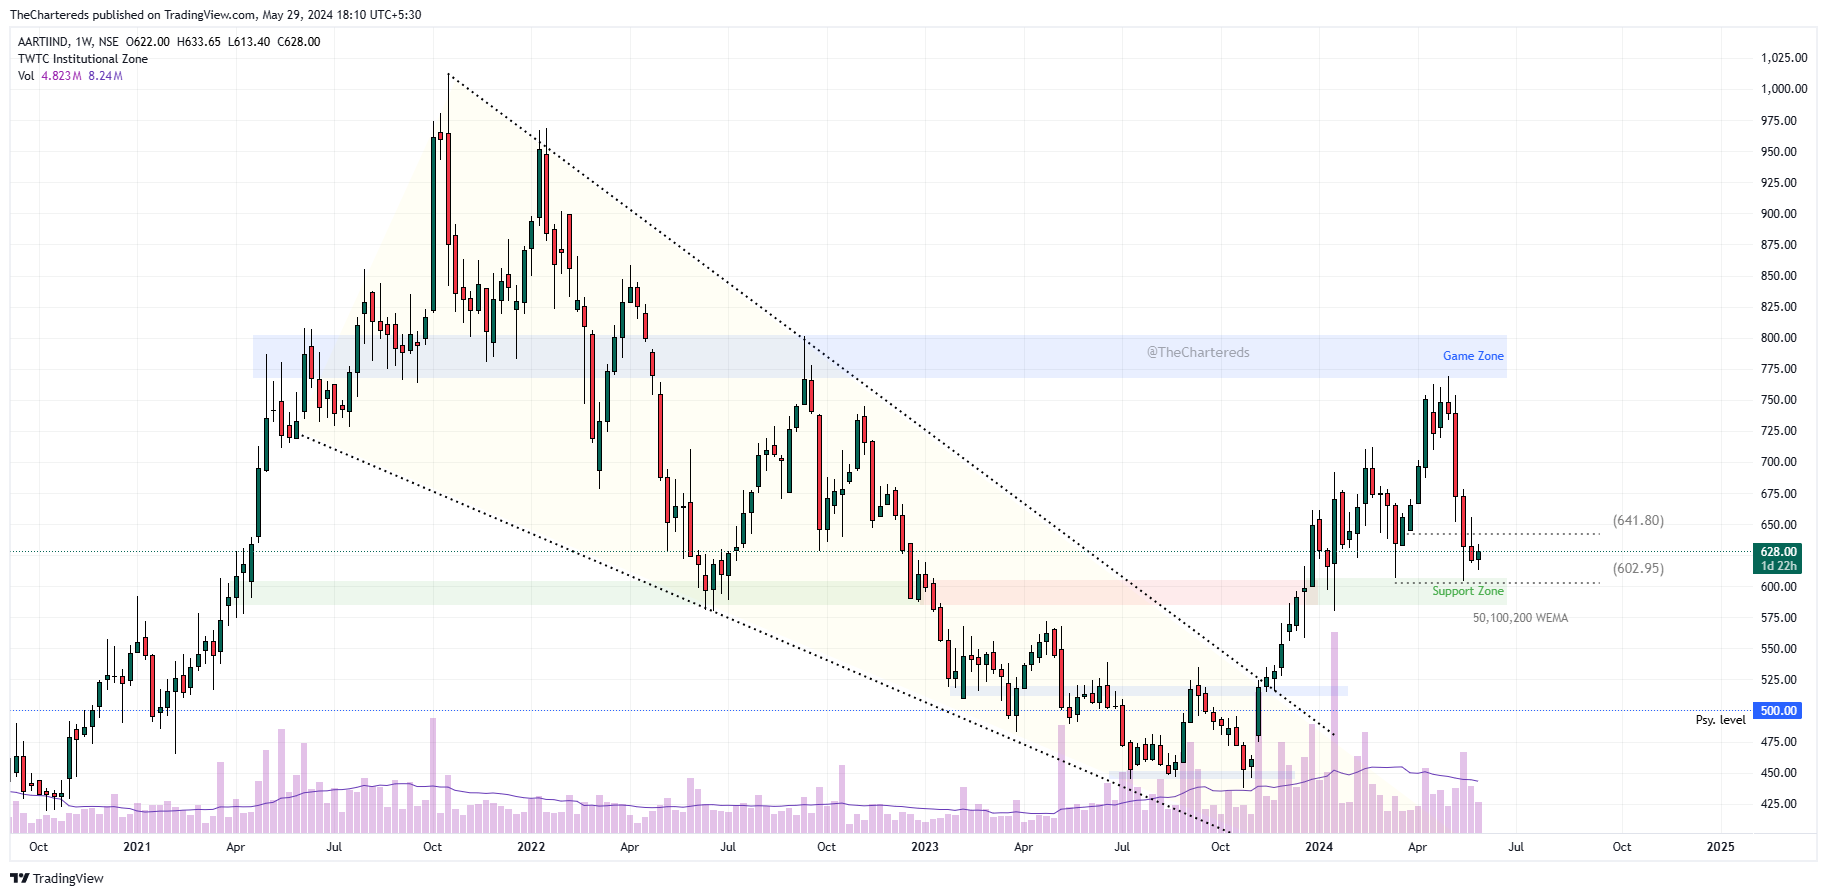This screenshot has height=896, width=1827.
Task: Click the 8.24M volume MA value
Action: point(105,76)
